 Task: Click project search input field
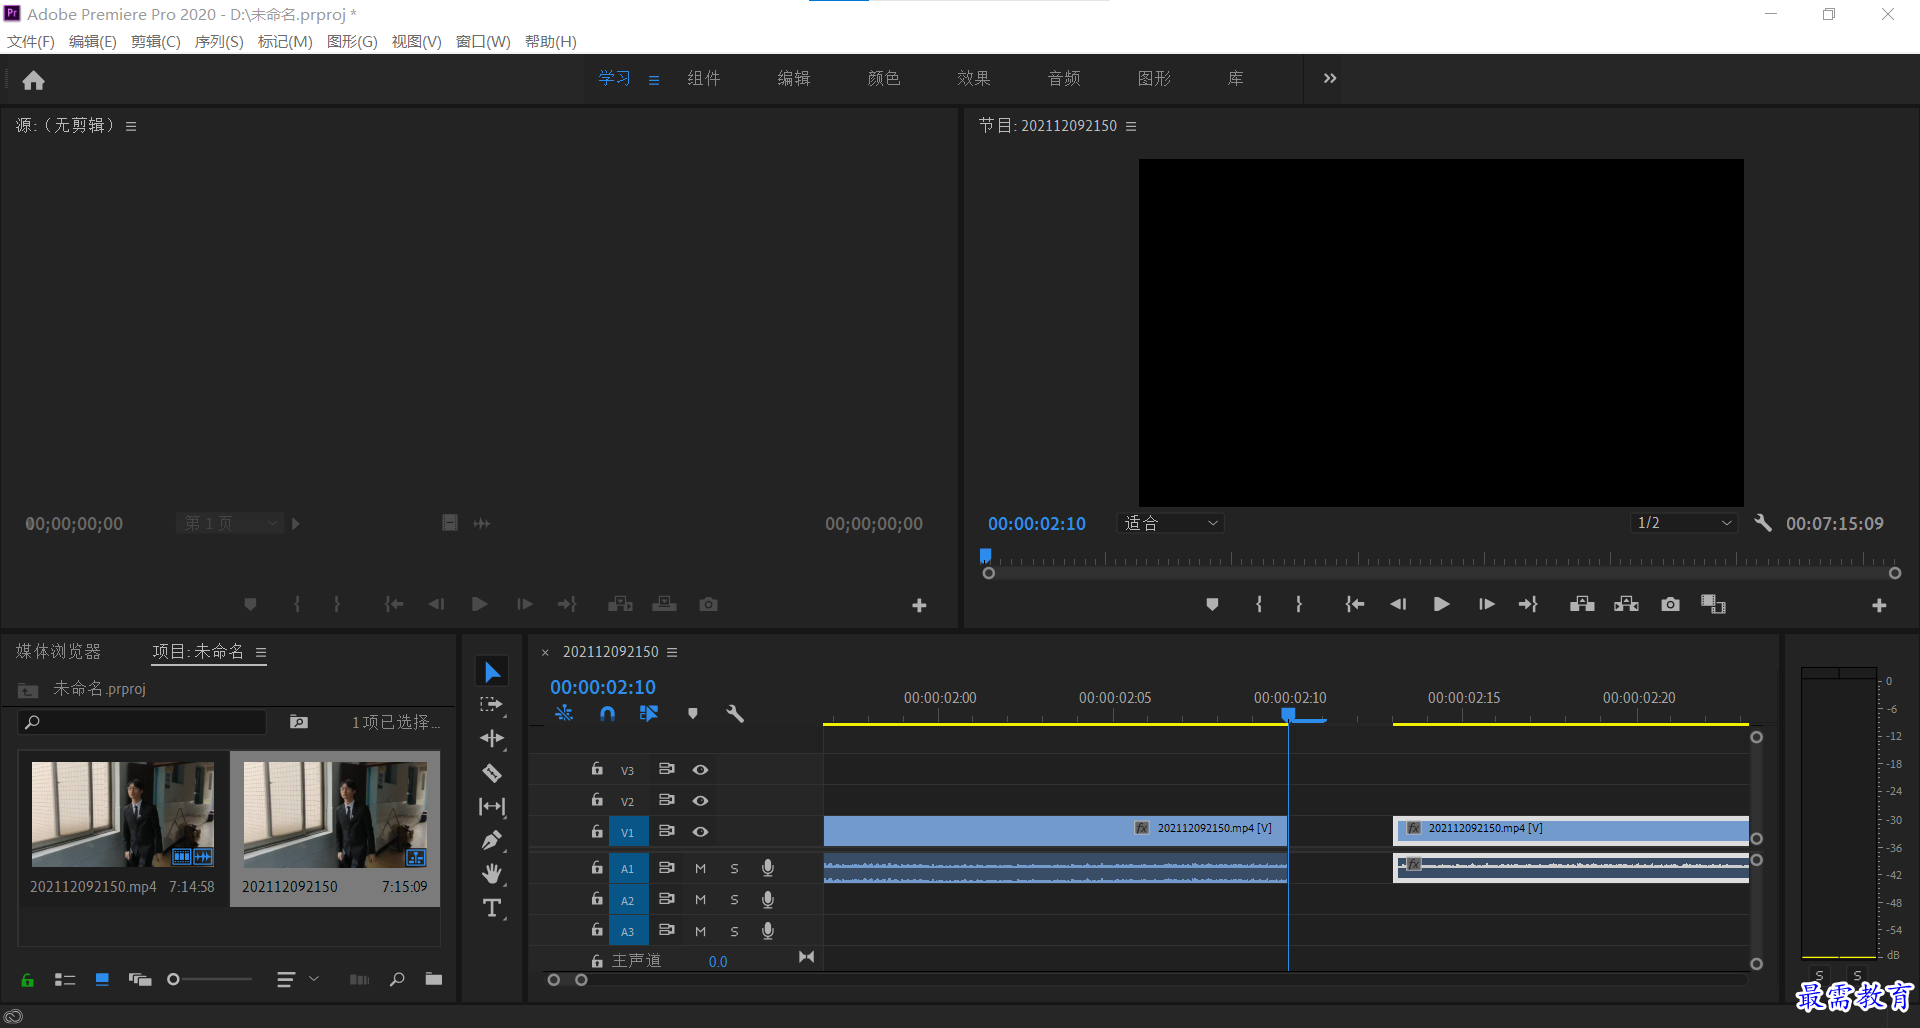point(143,722)
